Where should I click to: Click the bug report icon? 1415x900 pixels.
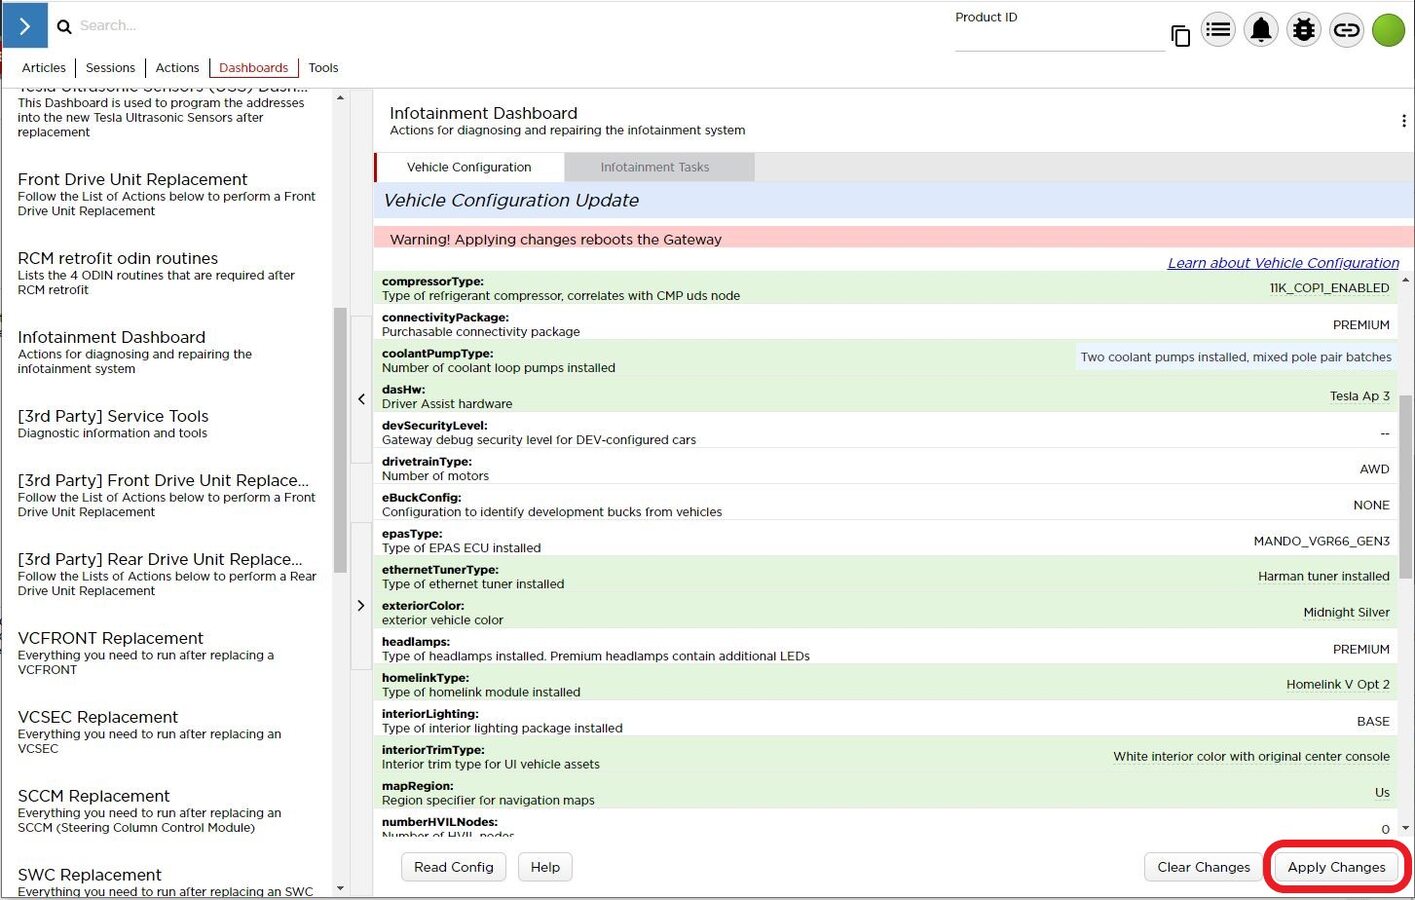click(1304, 30)
